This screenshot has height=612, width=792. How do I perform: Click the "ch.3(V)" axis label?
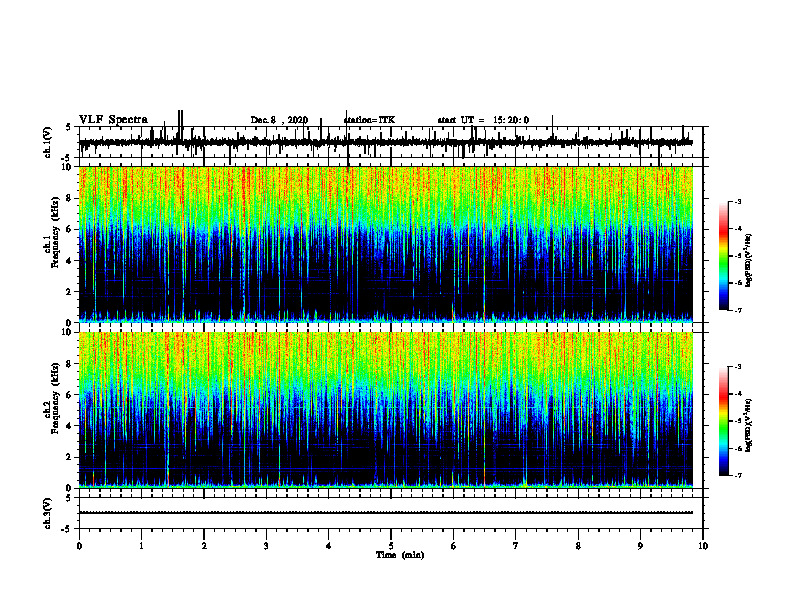click(x=47, y=513)
